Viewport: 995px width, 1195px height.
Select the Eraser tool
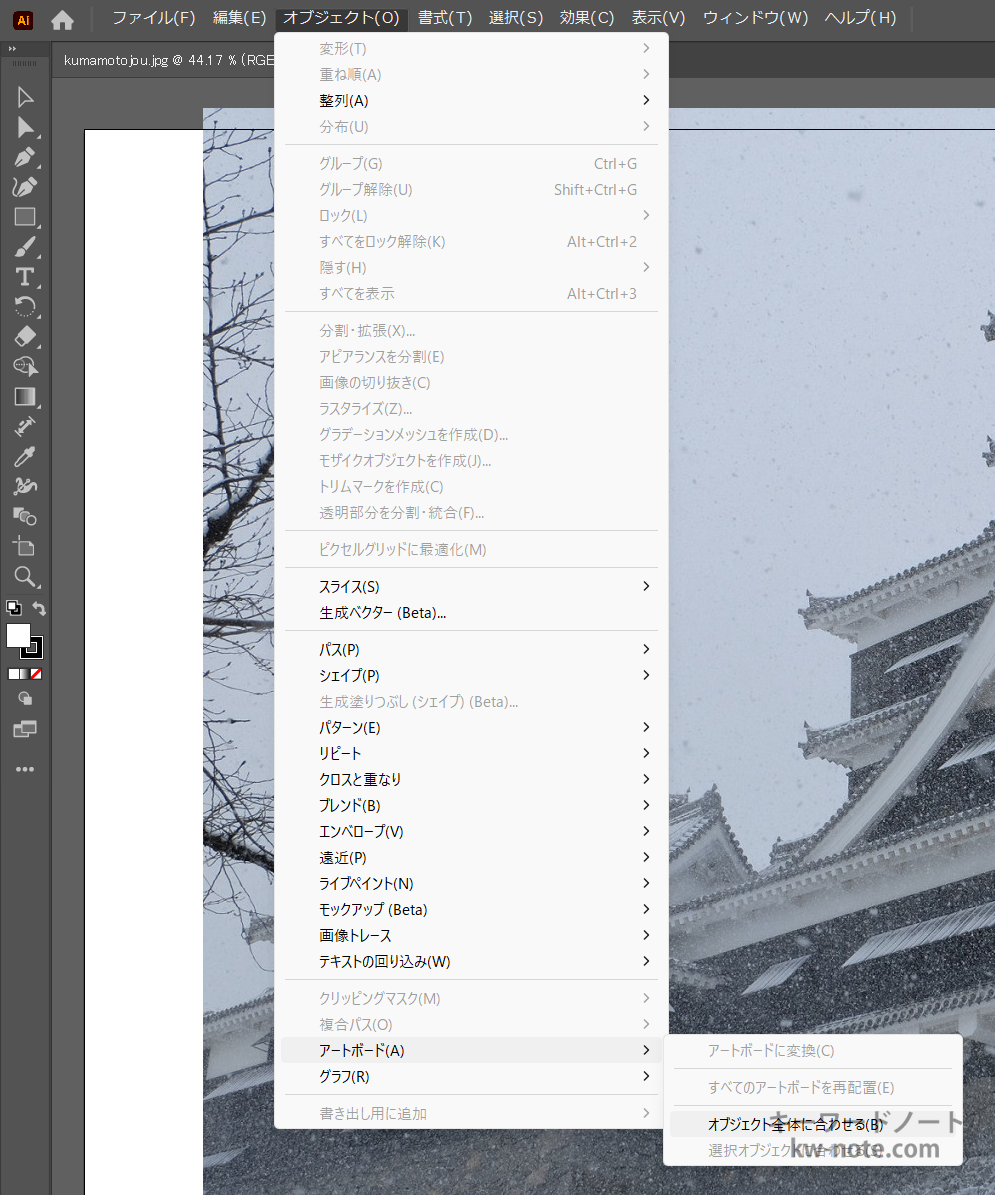pyautogui.click(x=25, y=336)
